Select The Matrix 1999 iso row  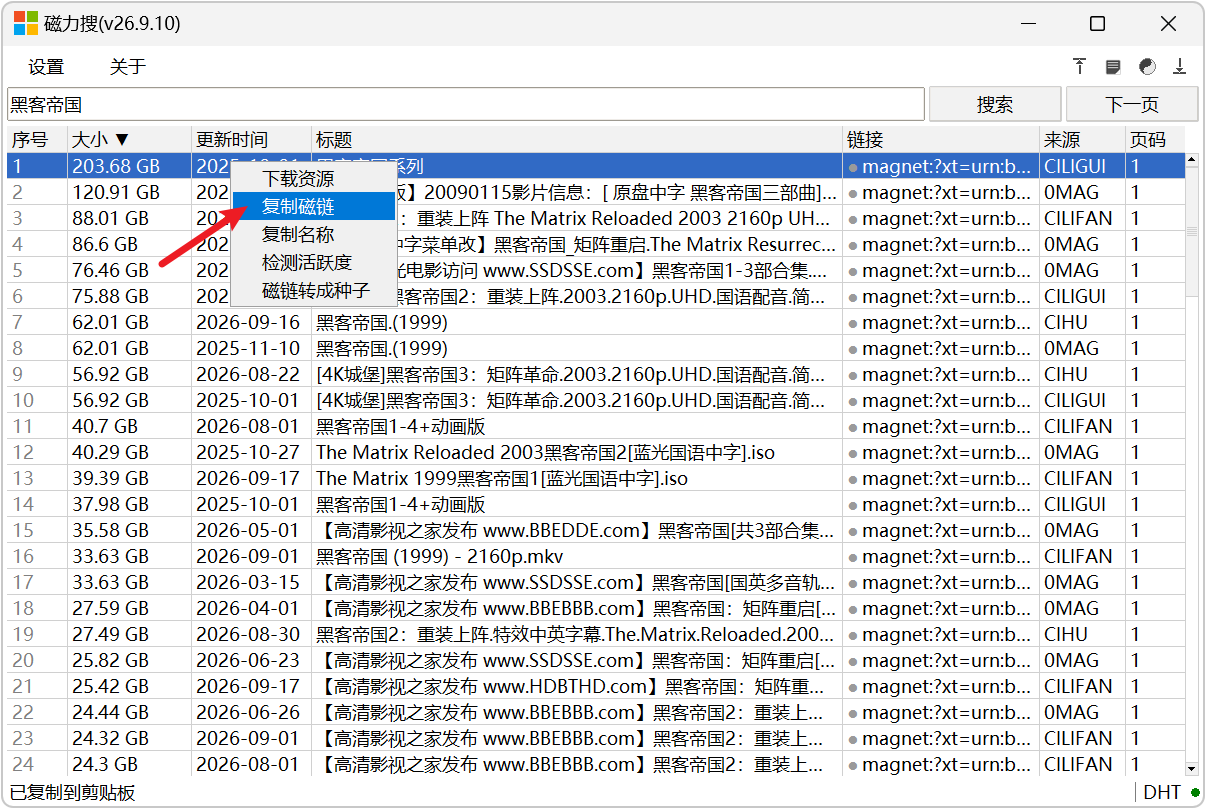(596, 478)
